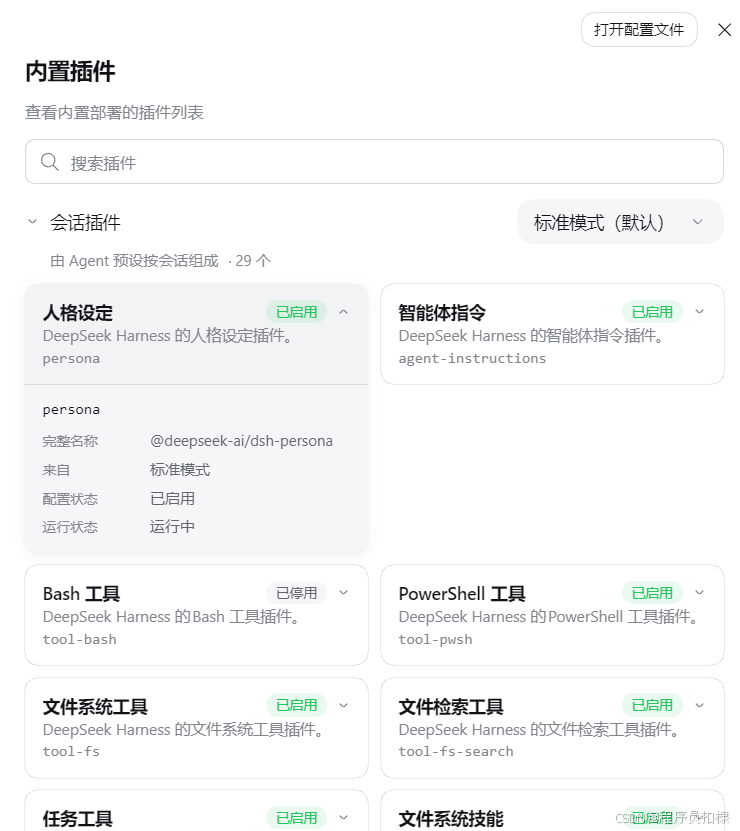Image resolution: width=740 pixels, height=831 pixels.
Task: Expand the 任务工具 card chevron
Action: tap(343, 818)
